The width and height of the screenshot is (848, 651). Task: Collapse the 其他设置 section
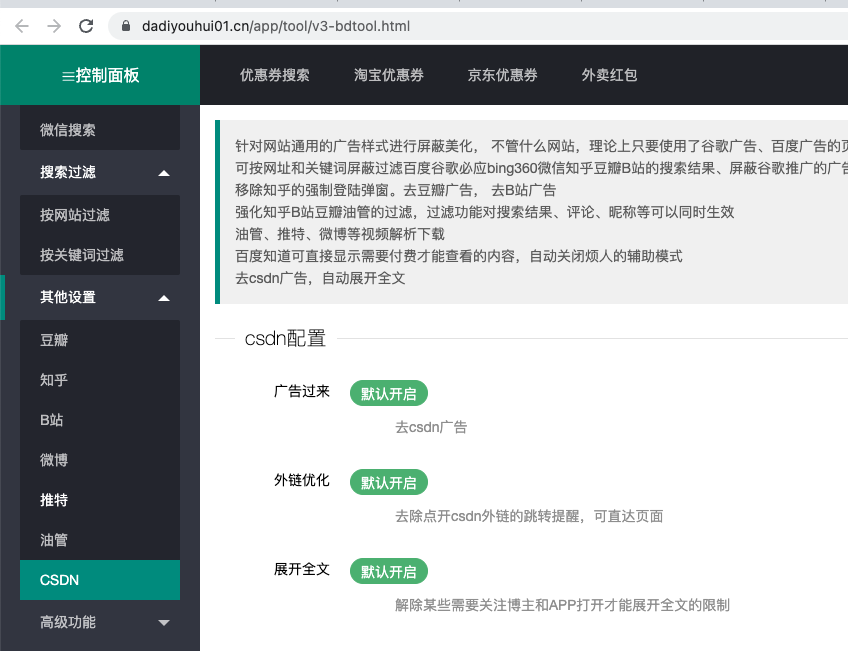(100, 297)
